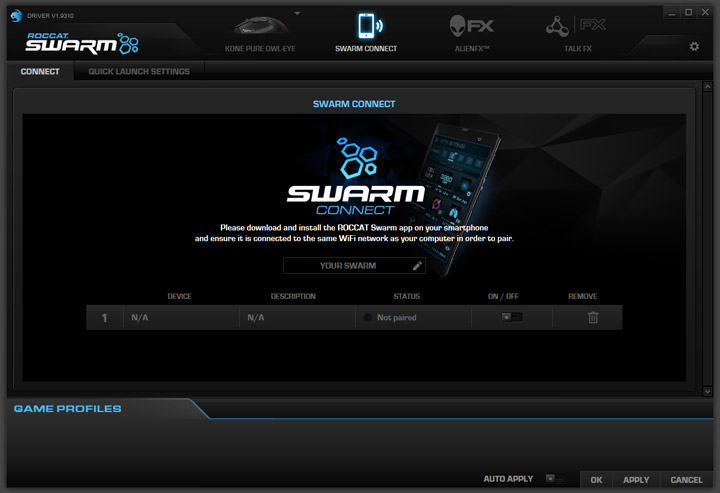Click the DRIVER V1.9310 version text
720x493 pixels.
pos(50,16)
